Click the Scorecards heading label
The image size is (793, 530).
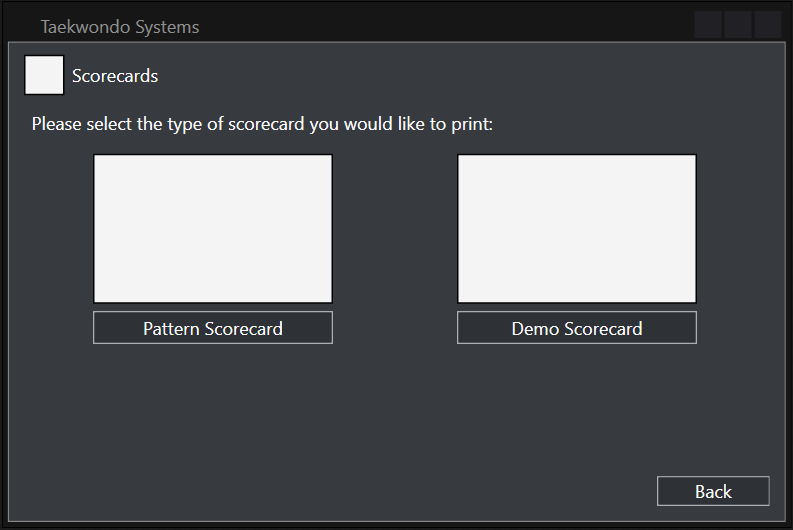[115, 76]
